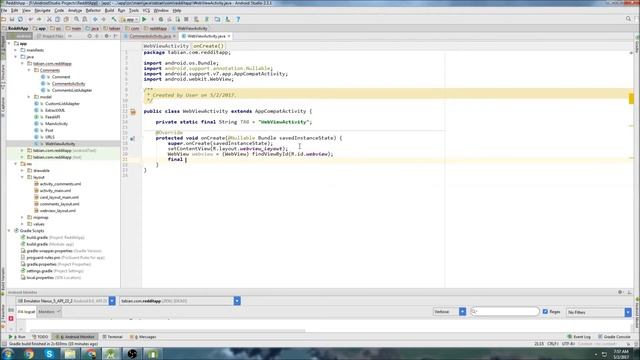Open the Gradle Console
Image resolution: width=640 pixels, height=360 pixels.
click(x=615, y=337)
